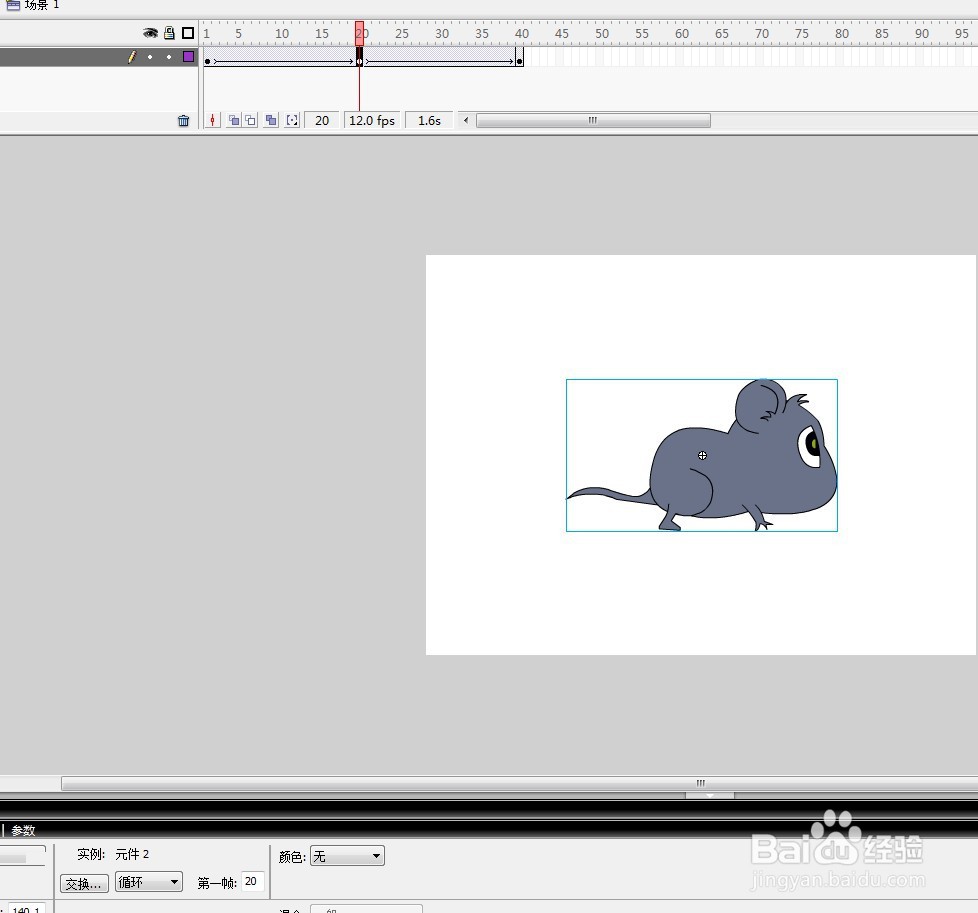Screen dimensions: 978x913
Task: Toggle show all layers as outlines
Action: (x=188, y=33)
